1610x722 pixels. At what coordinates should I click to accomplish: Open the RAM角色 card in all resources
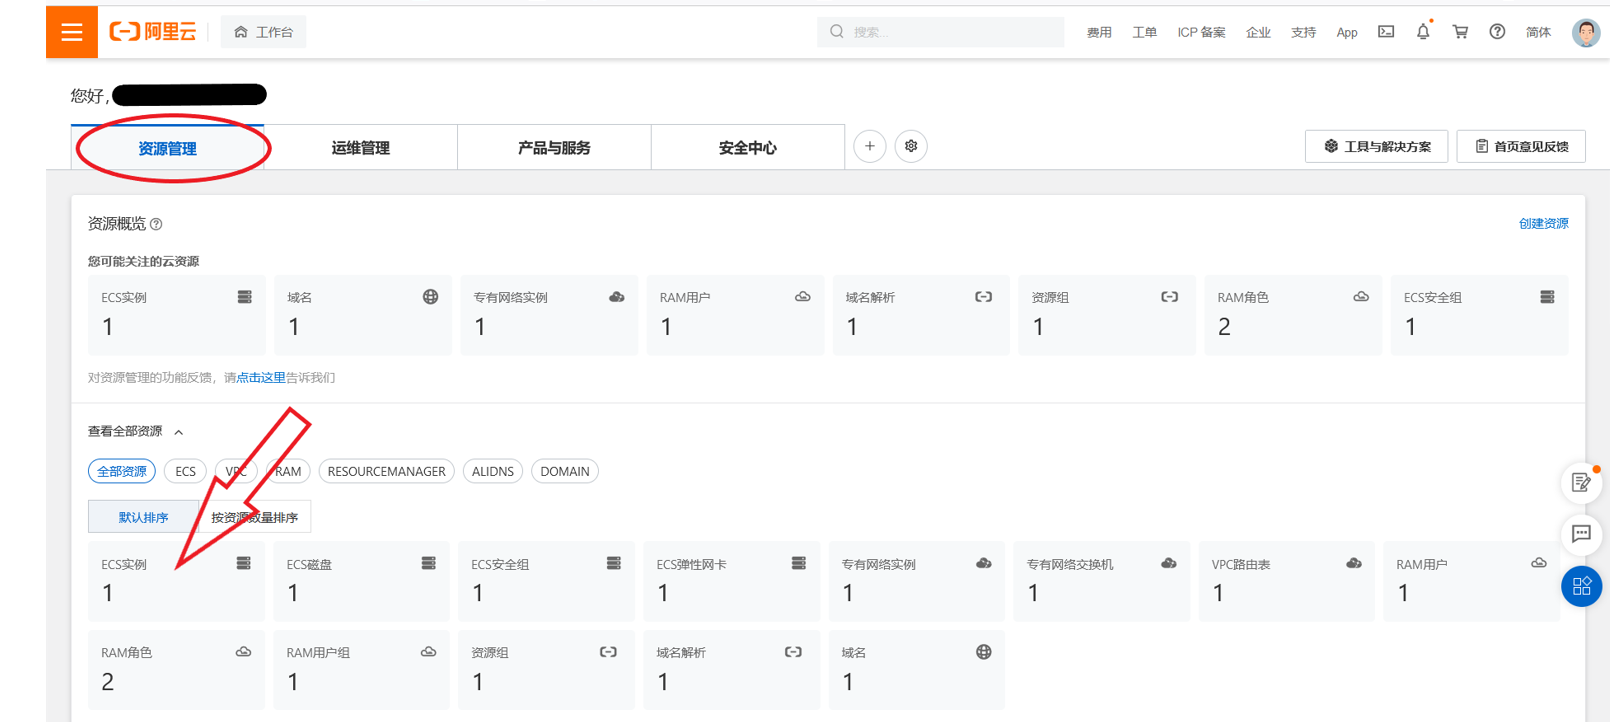177,670
